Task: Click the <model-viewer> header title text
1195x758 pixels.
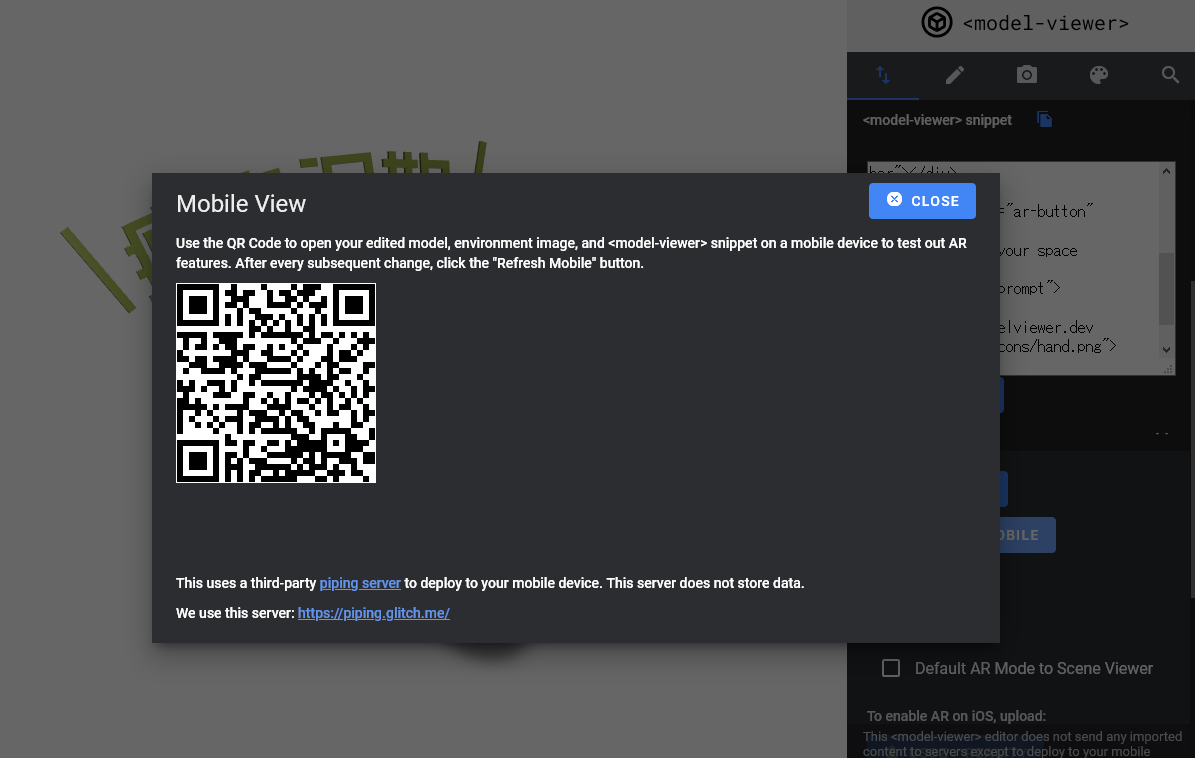Action: (1046, 24)
